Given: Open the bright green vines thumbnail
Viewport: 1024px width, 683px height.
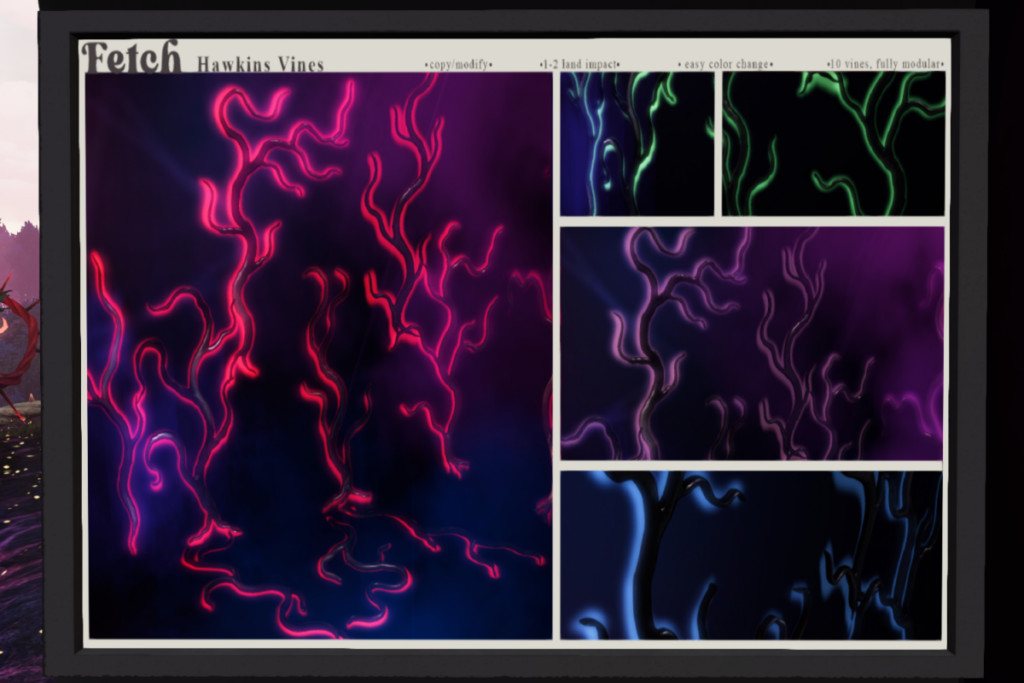Looking at the screenshot, I should pos(833,143).
